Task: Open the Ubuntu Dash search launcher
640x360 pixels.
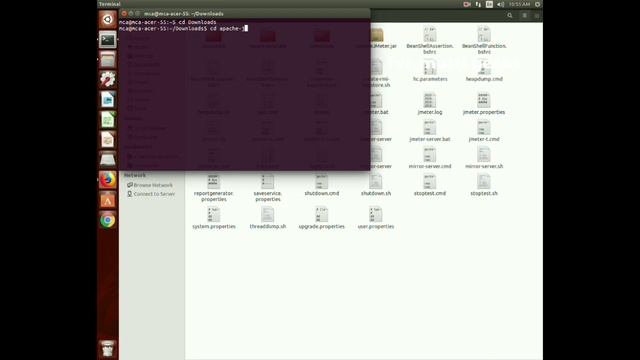Action: (x=108, y=20)
